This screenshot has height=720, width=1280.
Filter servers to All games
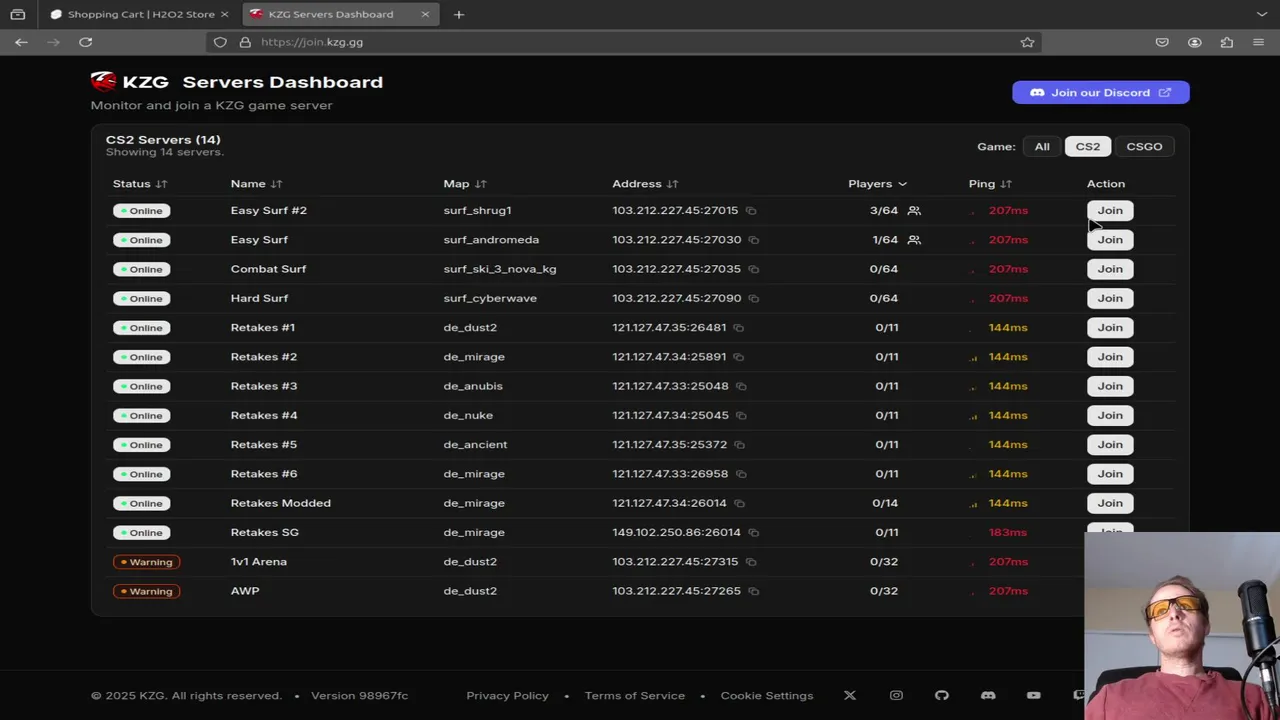(x=1042, y=147)
